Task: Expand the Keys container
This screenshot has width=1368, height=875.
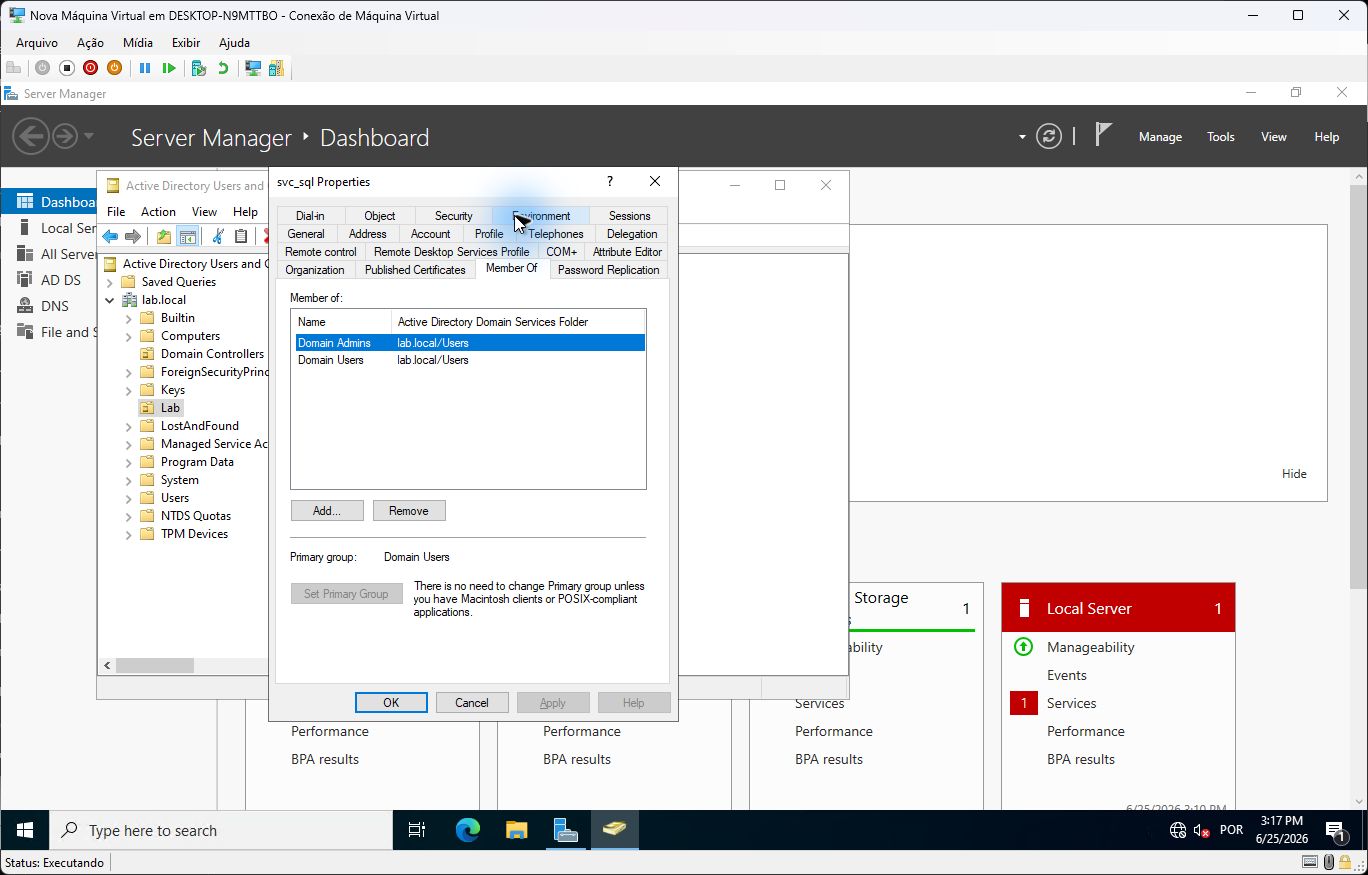Action: [x=128, y=390]
